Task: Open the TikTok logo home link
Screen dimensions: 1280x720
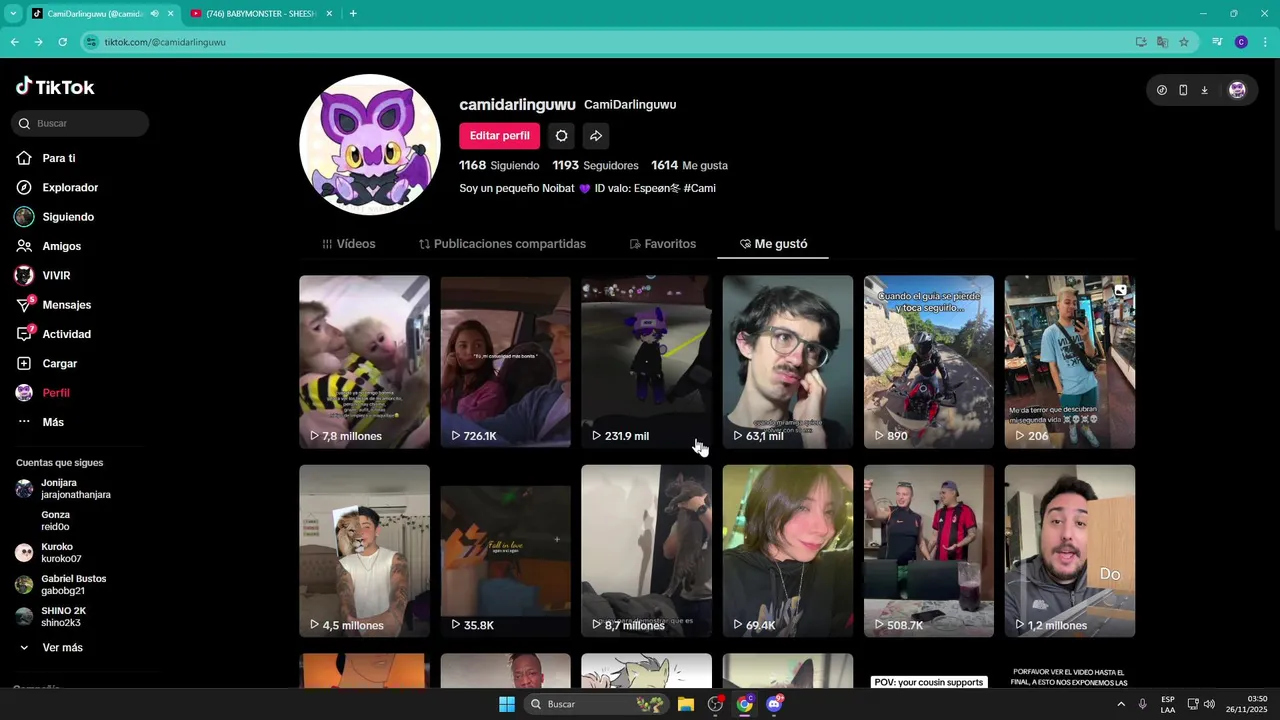Action: pos(55,87)
